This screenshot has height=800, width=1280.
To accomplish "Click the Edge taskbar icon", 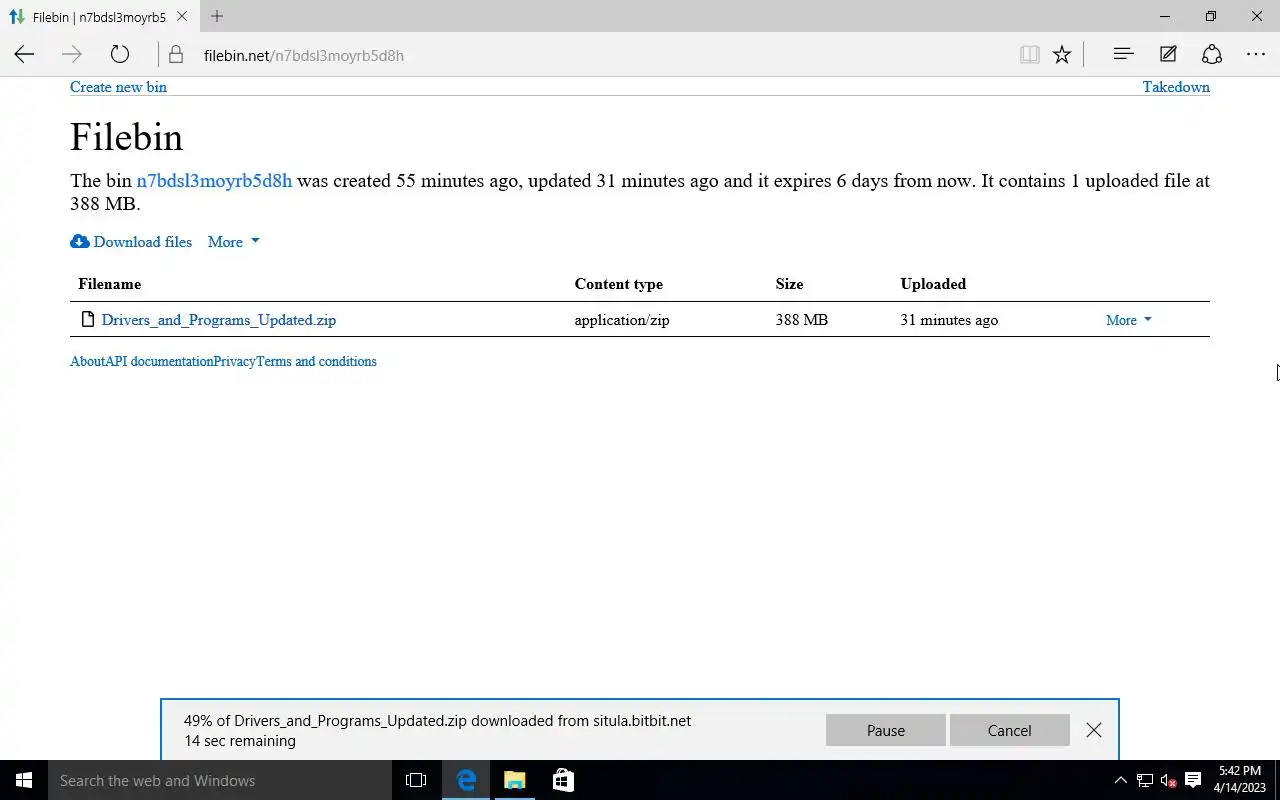I will pyautogui.click(x=466, y=780).
